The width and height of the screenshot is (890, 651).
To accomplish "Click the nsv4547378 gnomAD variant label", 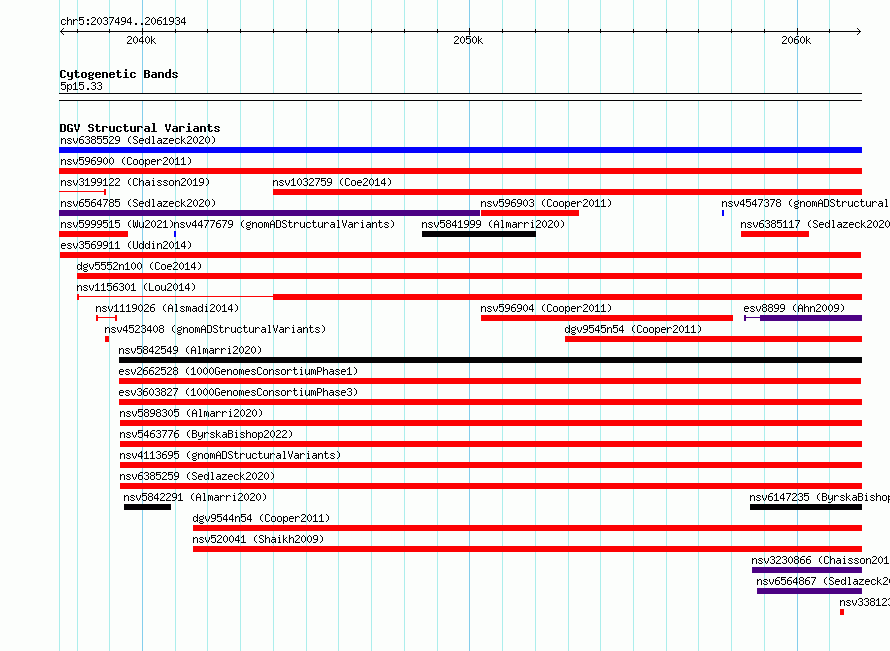I will click(805, 203).
